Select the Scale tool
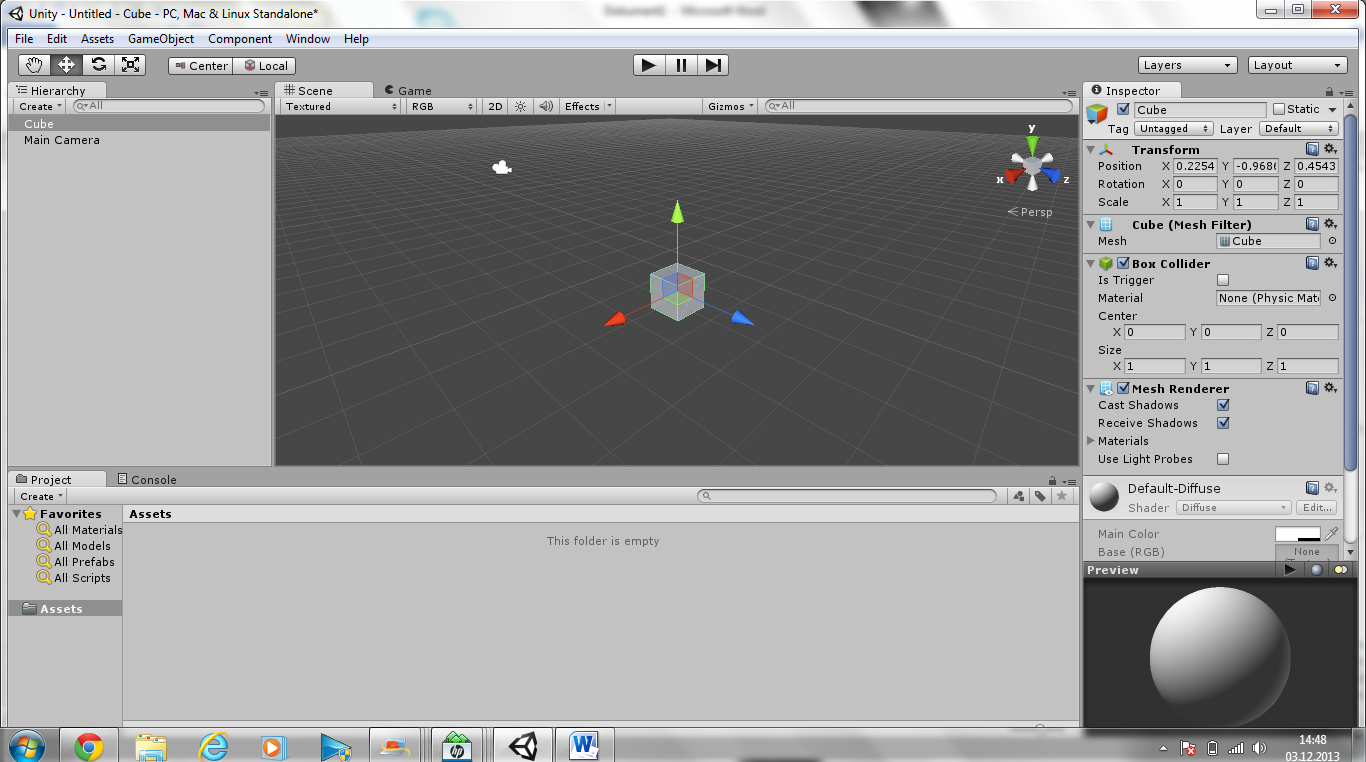 130,65
